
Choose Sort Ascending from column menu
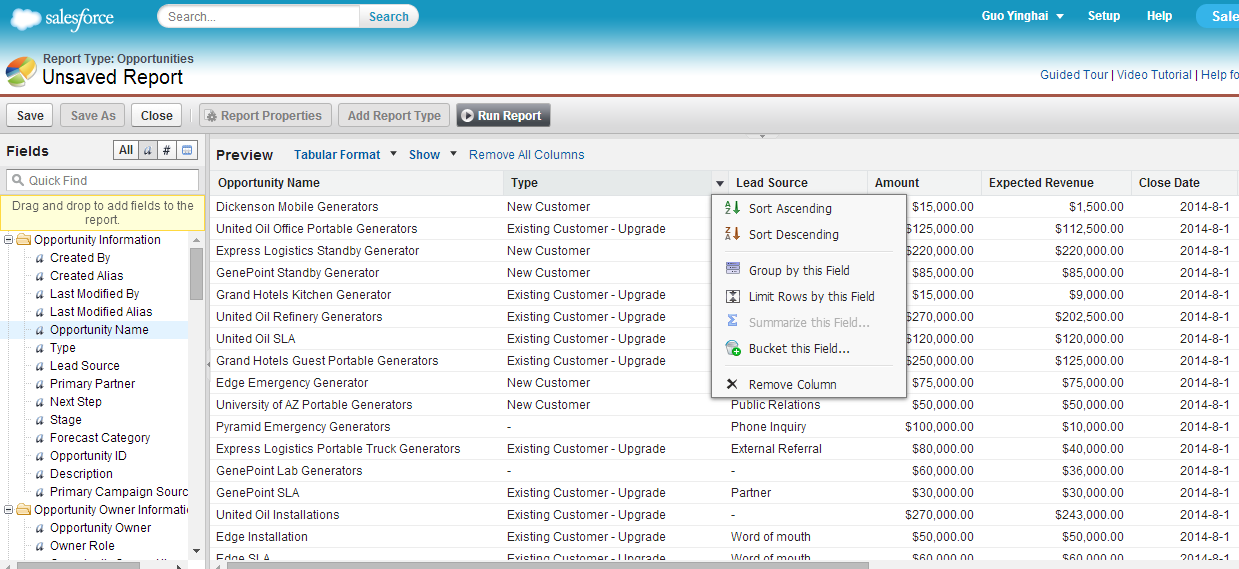[790, 208]
